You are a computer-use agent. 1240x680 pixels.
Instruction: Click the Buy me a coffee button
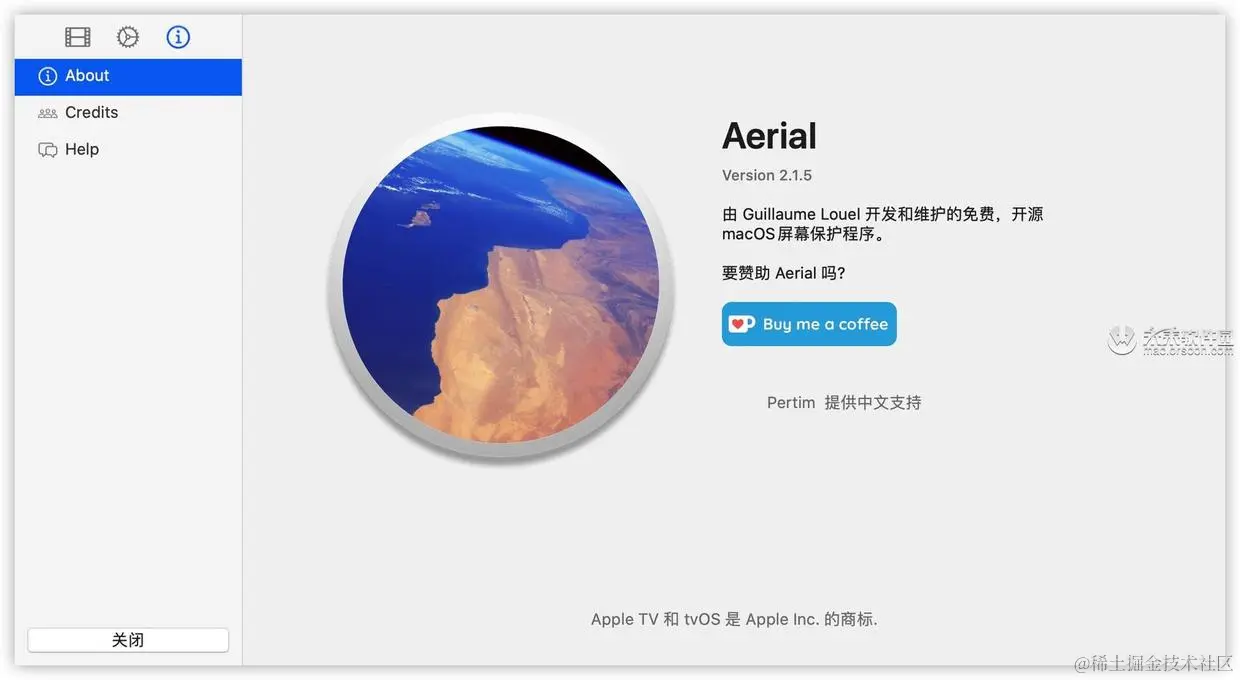[x=809, y=324]
